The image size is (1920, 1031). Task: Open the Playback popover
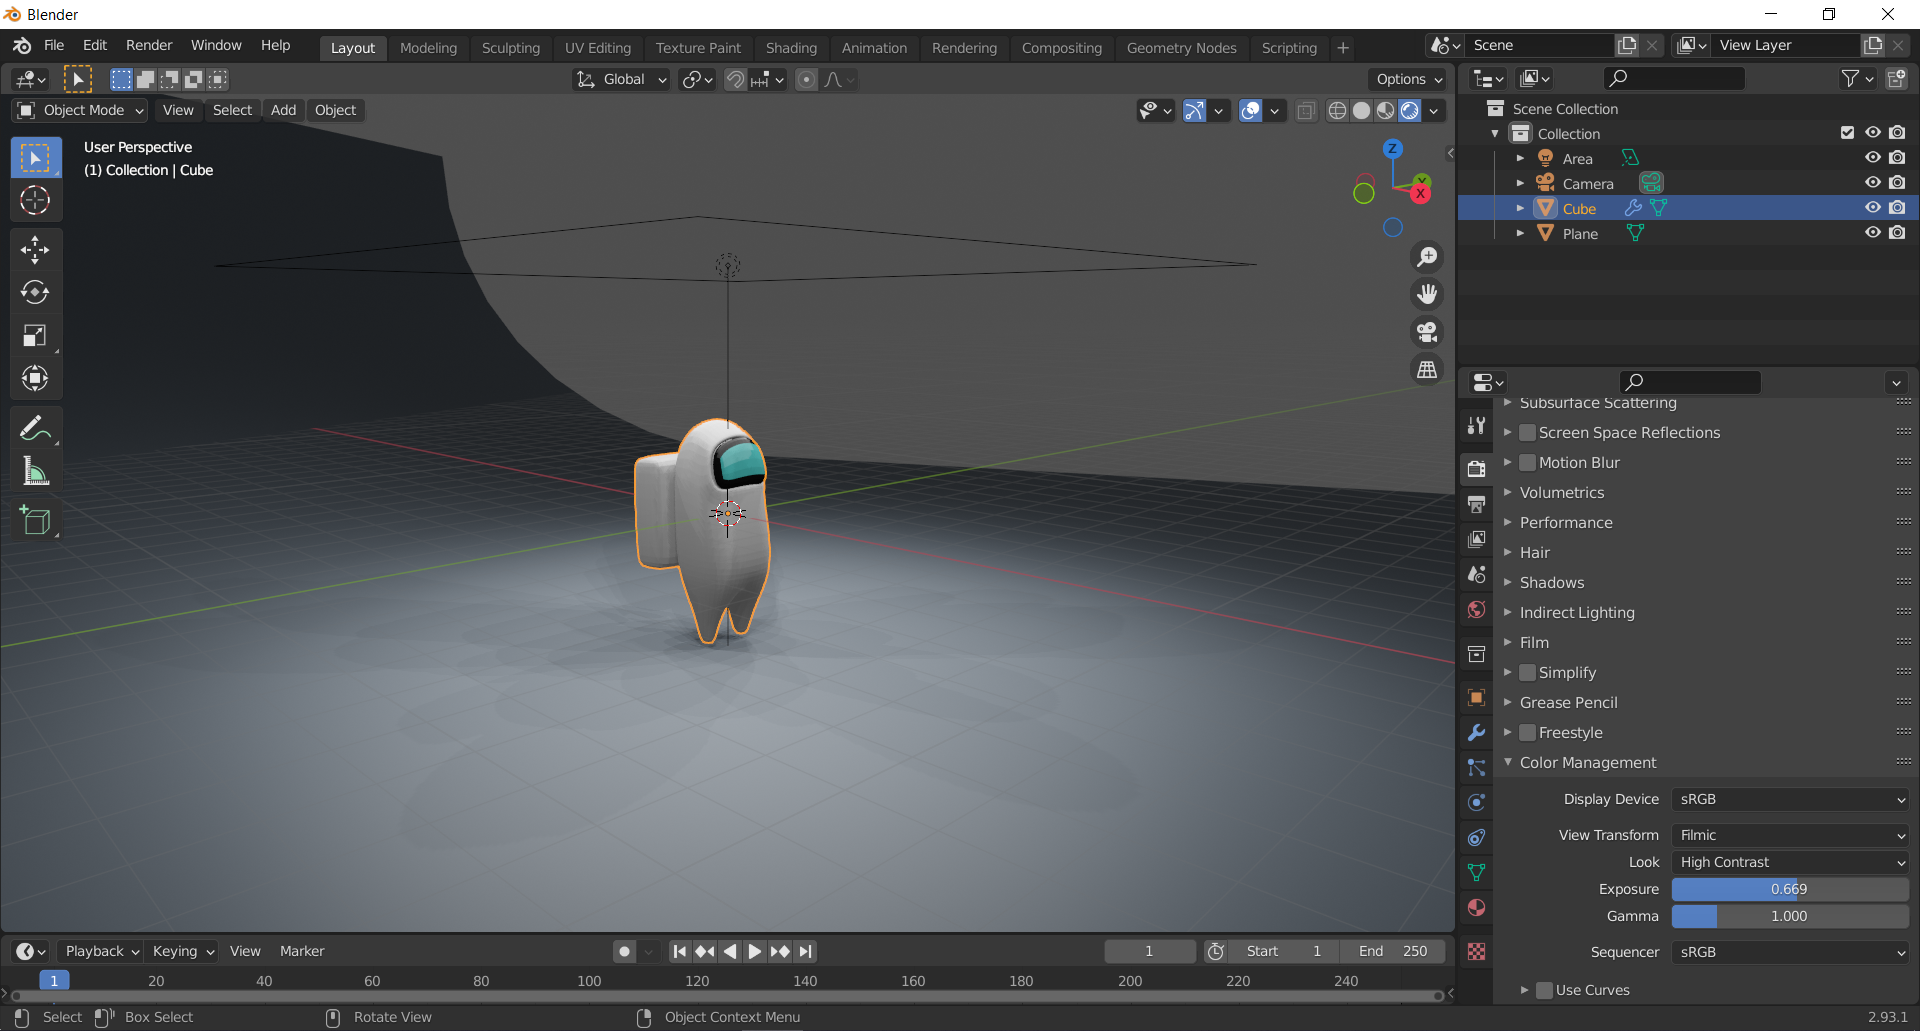tap(100, 951)
